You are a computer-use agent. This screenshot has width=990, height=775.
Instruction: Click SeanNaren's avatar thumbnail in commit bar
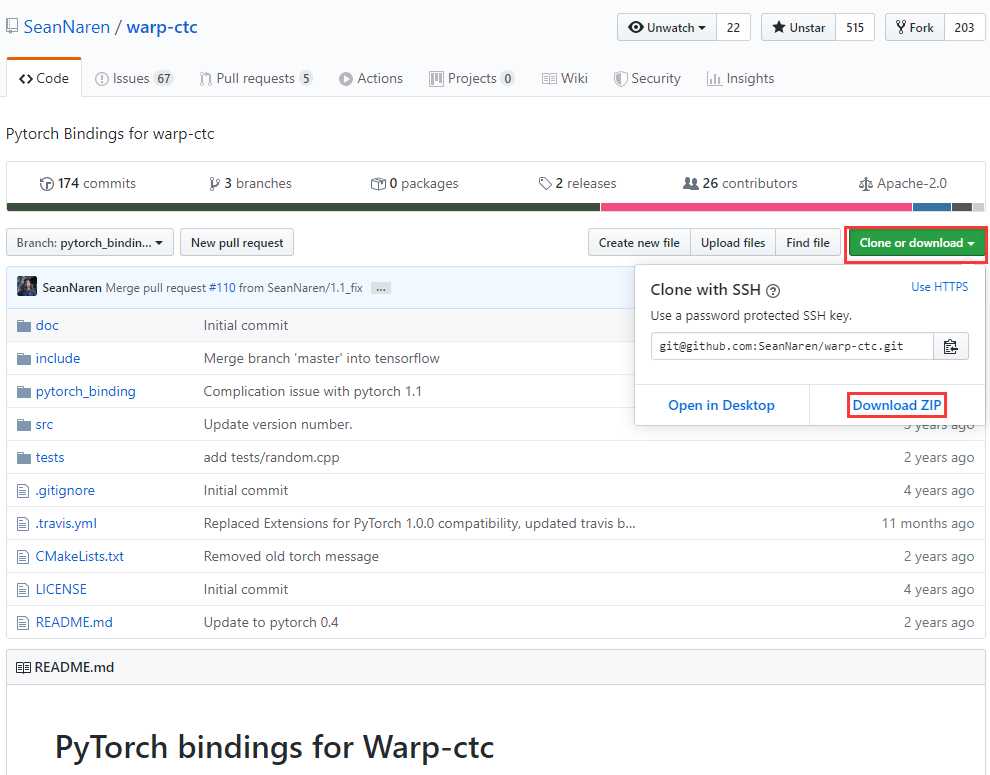27,287
